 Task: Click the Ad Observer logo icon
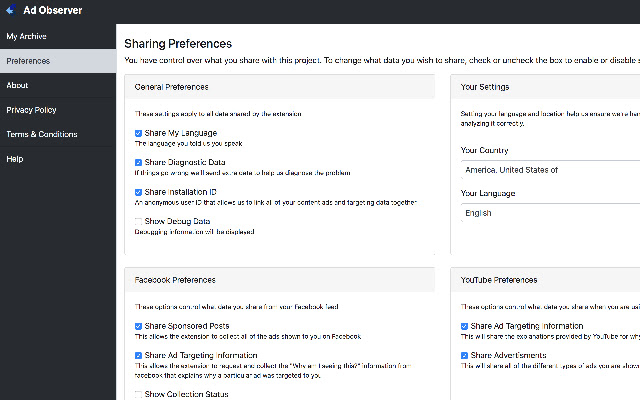(x=11, y=9)
